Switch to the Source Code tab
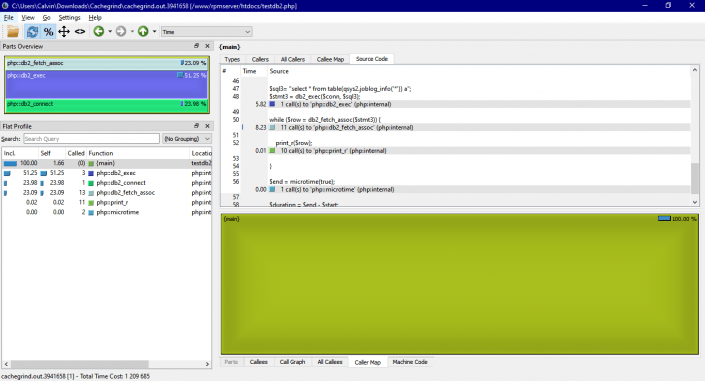This screenshot has height=381, width=705. [x=372, y=59]
